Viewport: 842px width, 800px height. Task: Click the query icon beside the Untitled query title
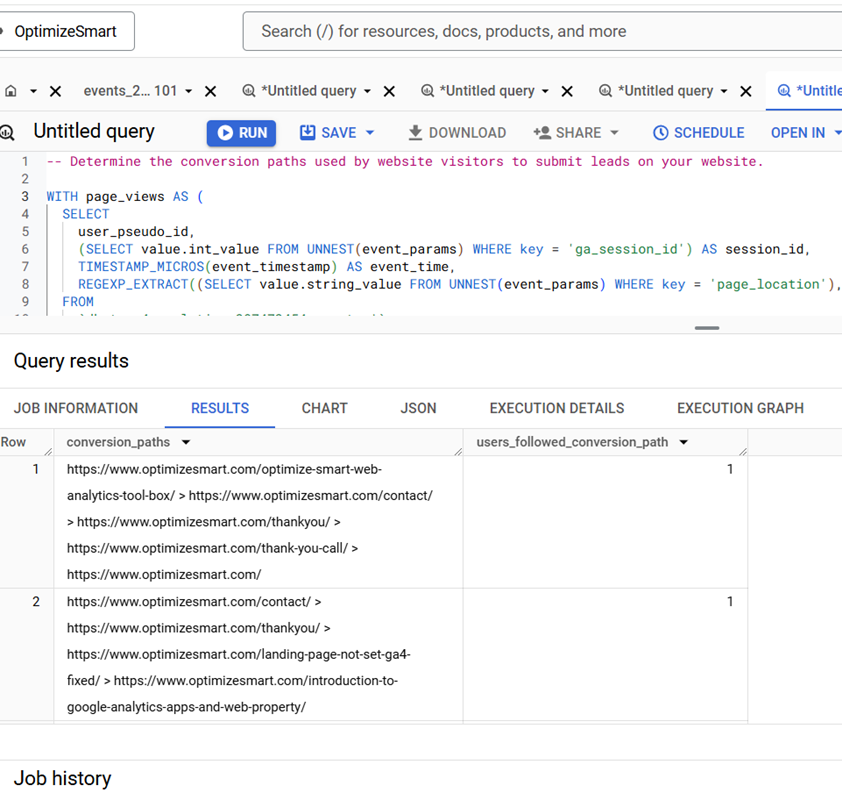pyautogui.click(x=8, y=132)
